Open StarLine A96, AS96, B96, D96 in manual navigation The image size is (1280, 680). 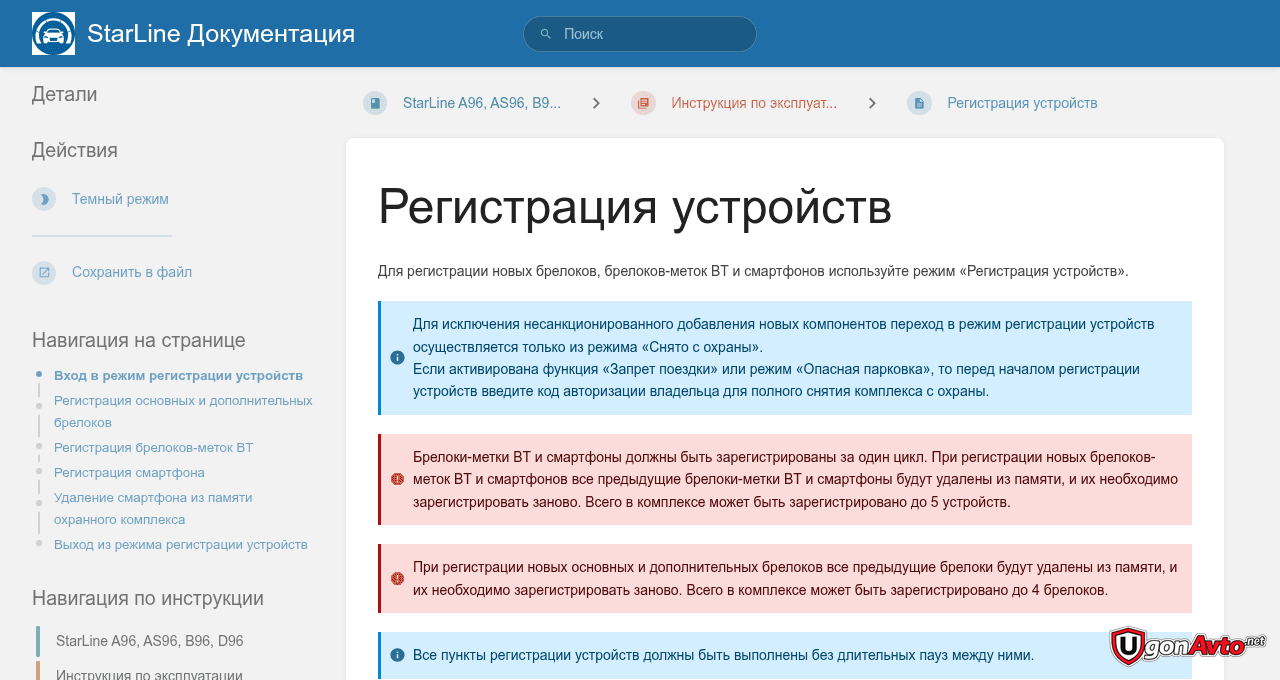coord(150,641)
